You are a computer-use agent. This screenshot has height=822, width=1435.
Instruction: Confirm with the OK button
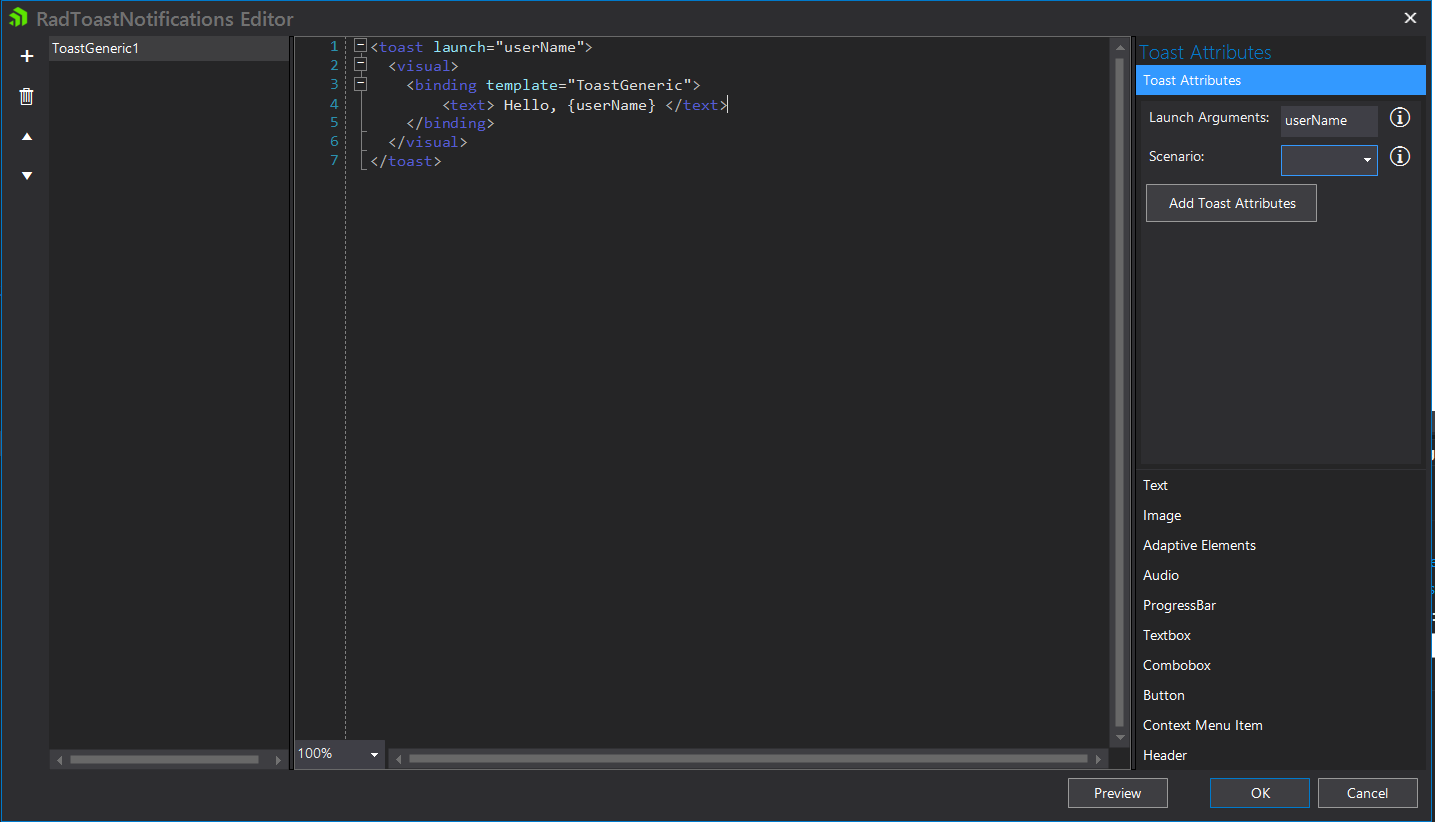(1260, 793)
